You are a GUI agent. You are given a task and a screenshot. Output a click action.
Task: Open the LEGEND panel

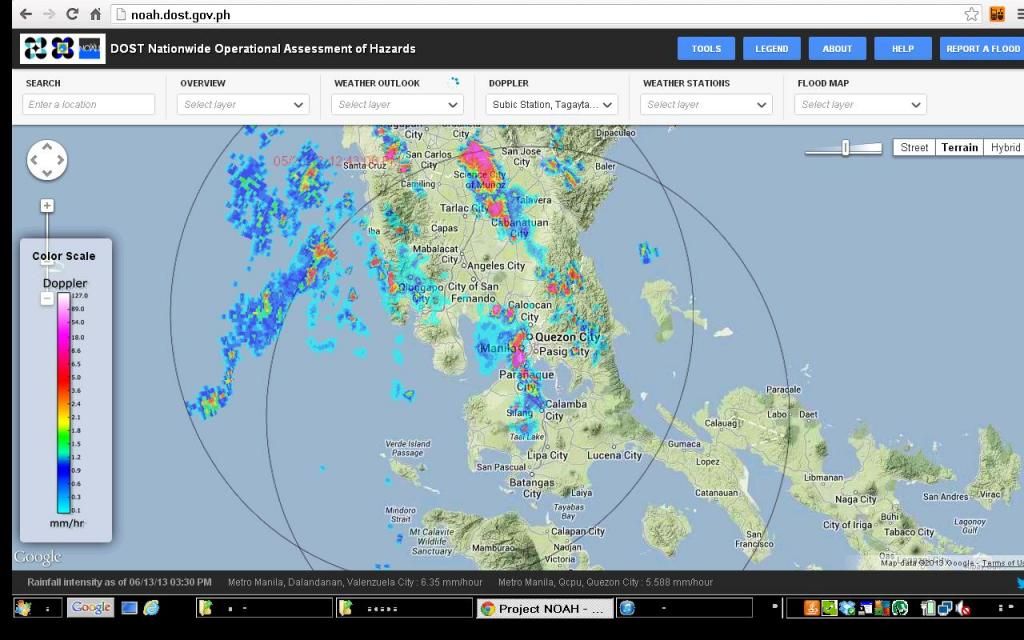tap(772, 48)
